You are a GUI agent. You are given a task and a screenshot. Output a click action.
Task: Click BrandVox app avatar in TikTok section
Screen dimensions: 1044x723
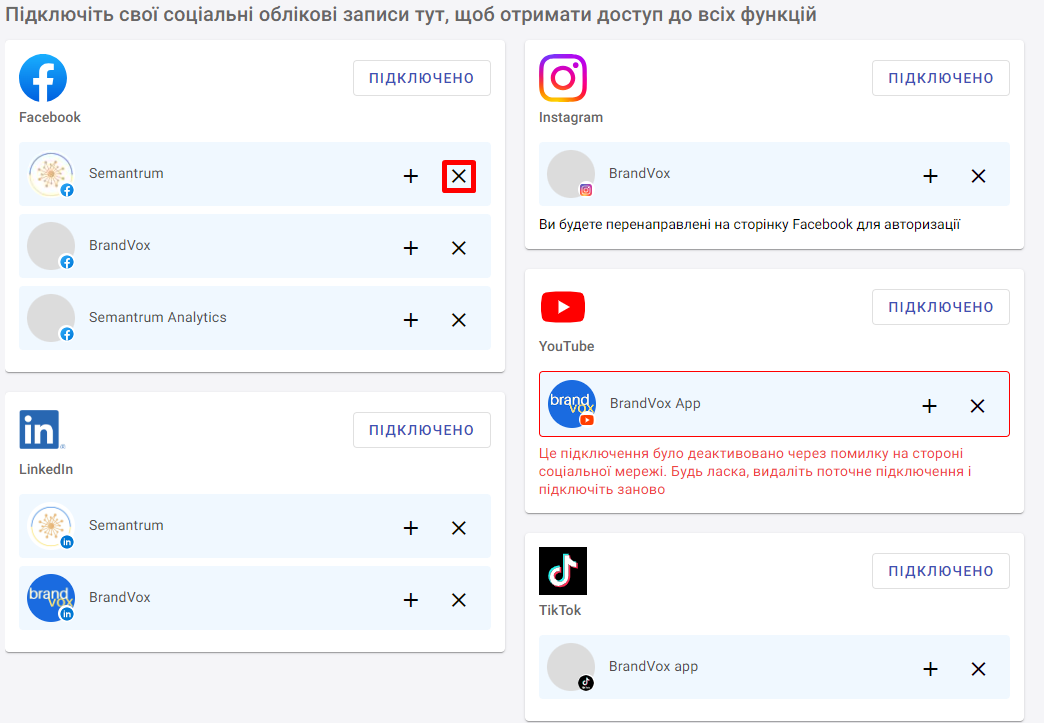pos(571,667)
